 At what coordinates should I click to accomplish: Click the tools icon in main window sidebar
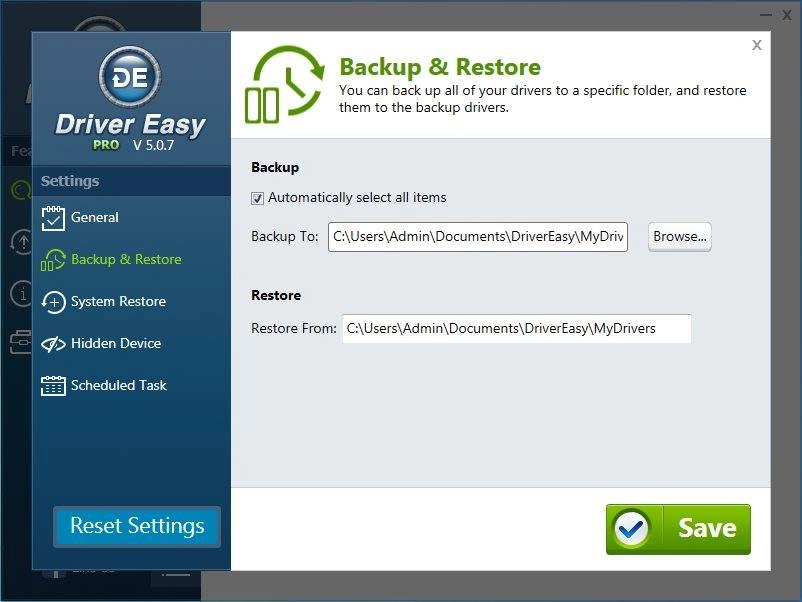coord(21,342)
